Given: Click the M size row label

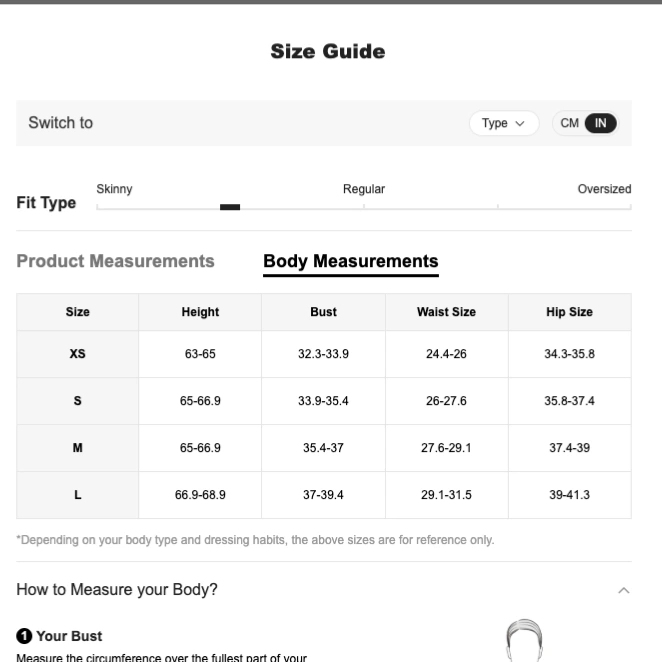Looking at the screenshot, I should [x=78, y=448].
